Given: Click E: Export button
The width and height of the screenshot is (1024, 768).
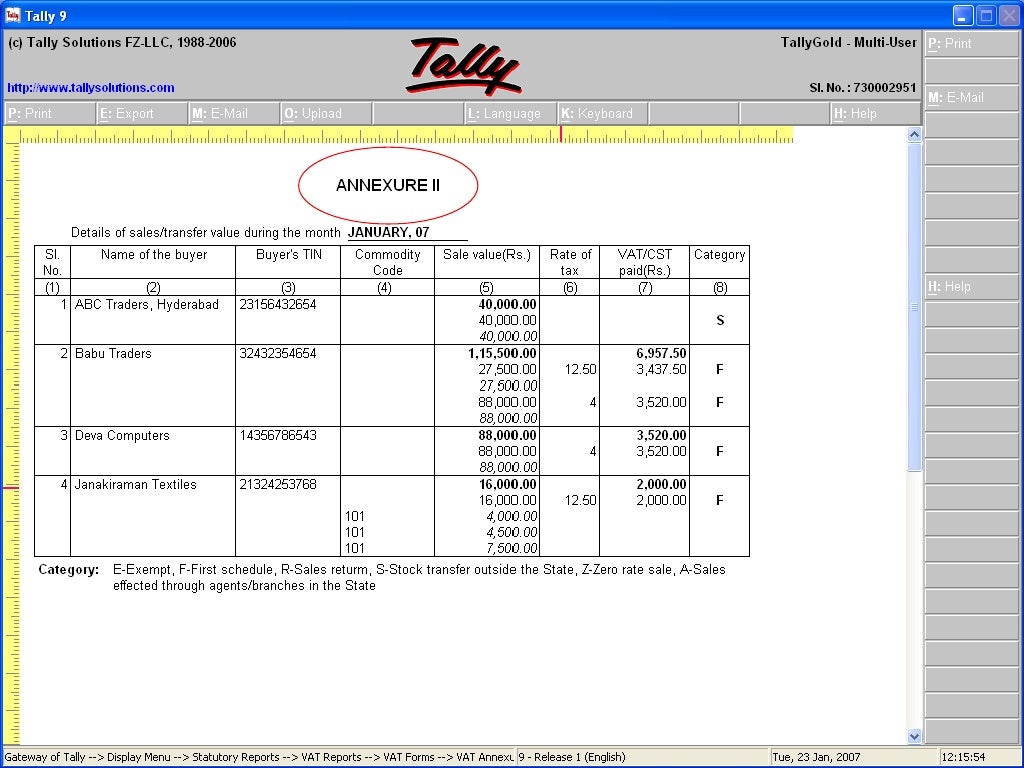Looking at the screenshot, I should 142,114.
